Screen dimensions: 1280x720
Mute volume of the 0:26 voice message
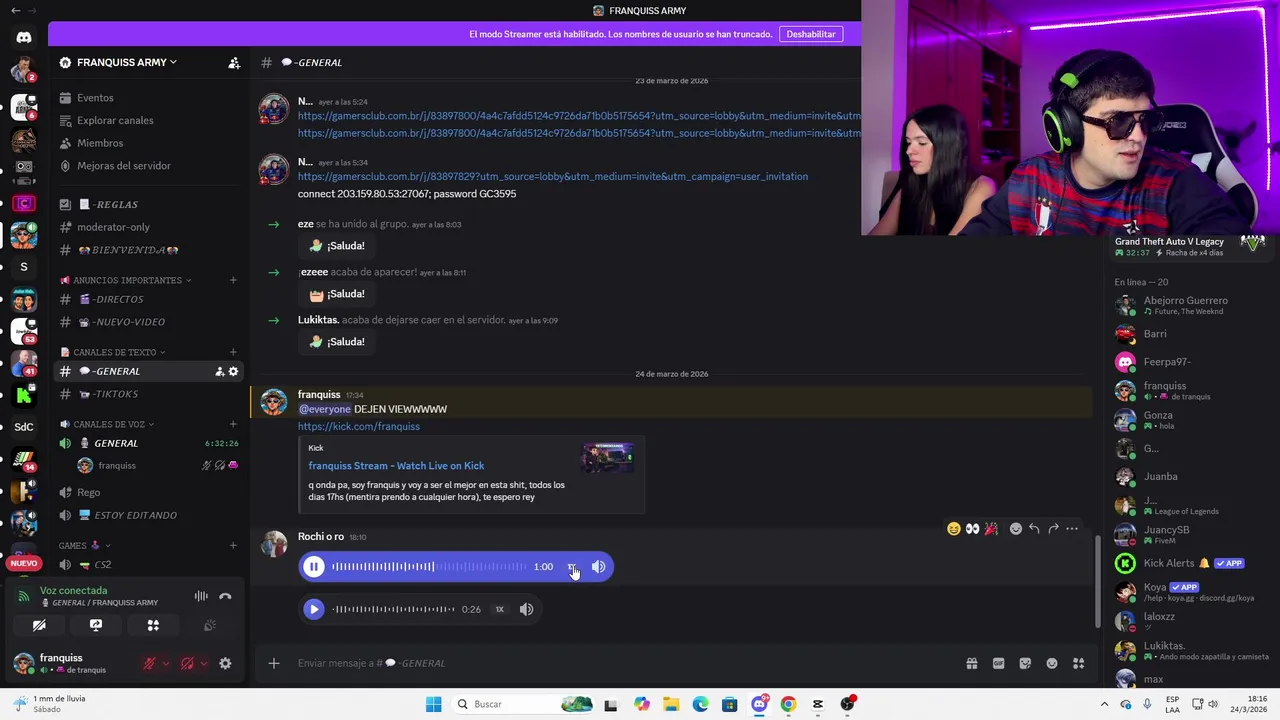[x=526, y=609]
